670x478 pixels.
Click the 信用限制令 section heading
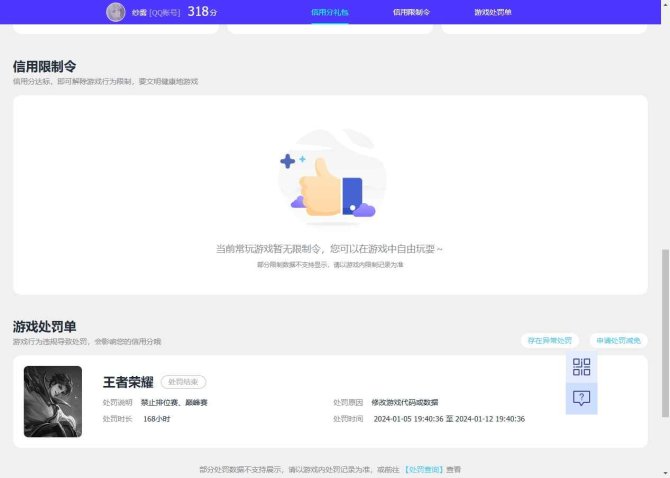(44, 67)
